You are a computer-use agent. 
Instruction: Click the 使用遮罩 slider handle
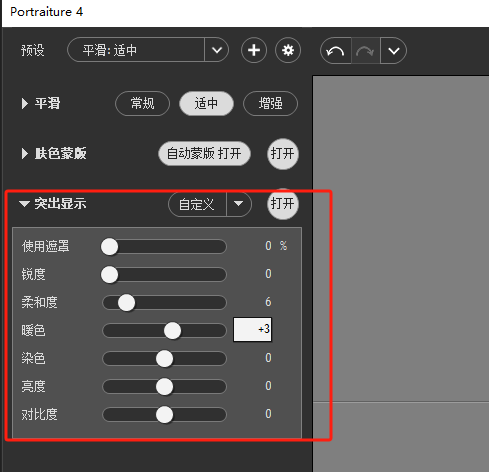coord(110,247)
